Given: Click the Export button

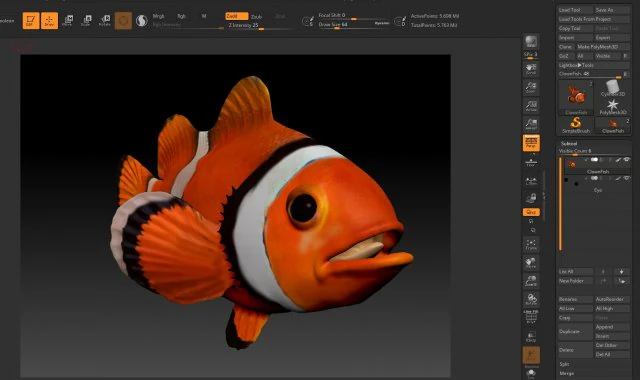Looking at the screenshot, I should tap(612, 38).
